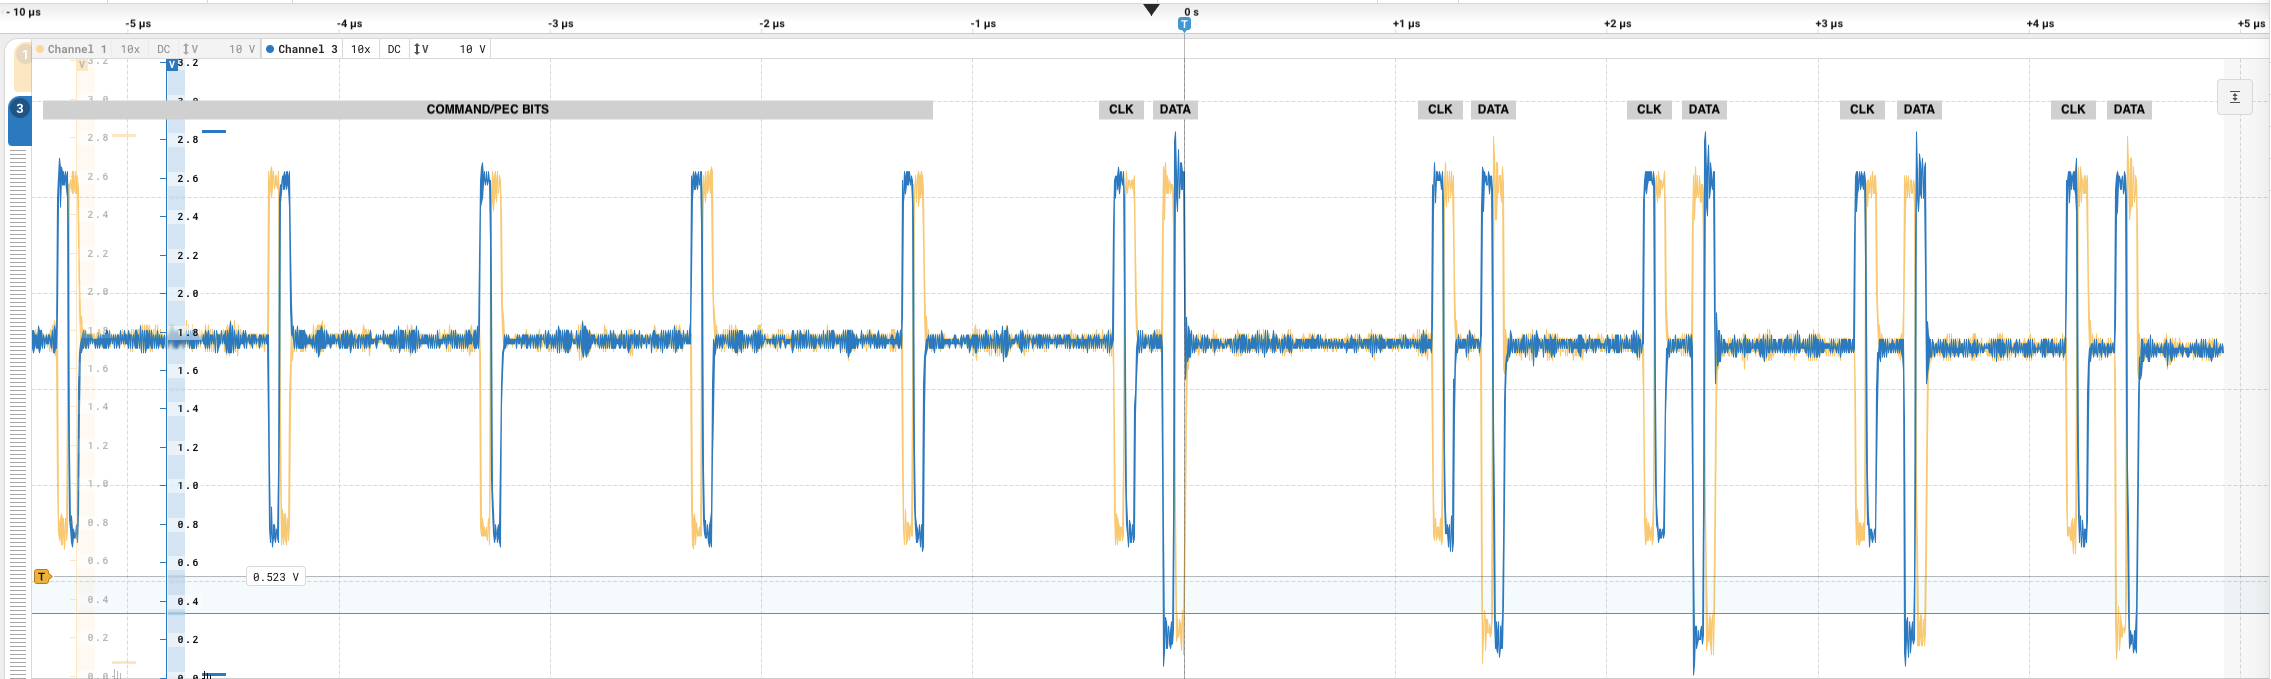
Task: Select the Channel 3 header label
Action: [x=307, y=49]
